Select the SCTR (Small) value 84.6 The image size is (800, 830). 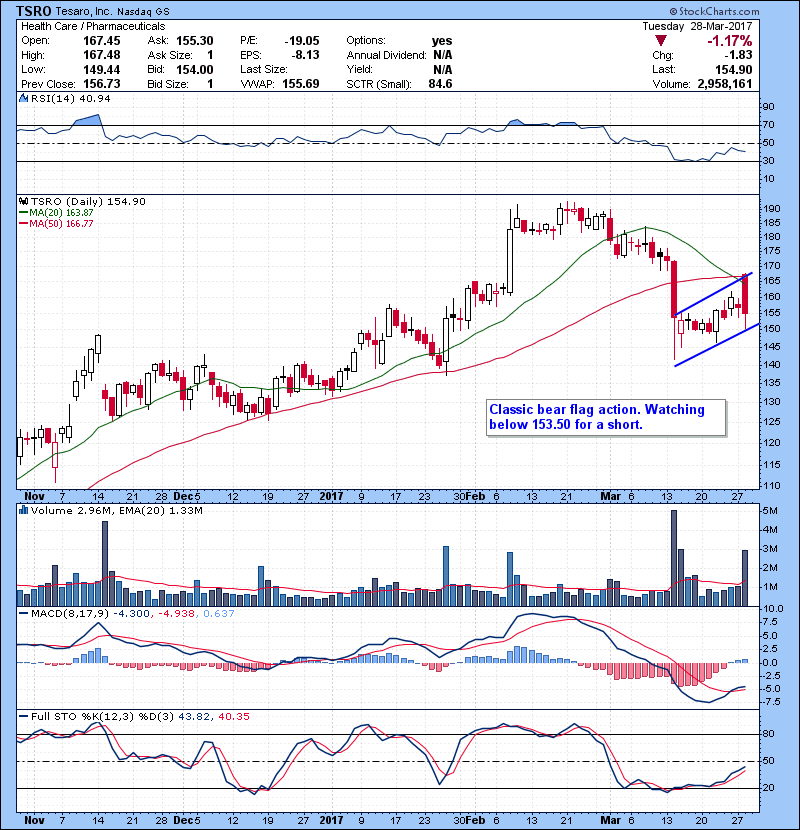coord(440,84)
